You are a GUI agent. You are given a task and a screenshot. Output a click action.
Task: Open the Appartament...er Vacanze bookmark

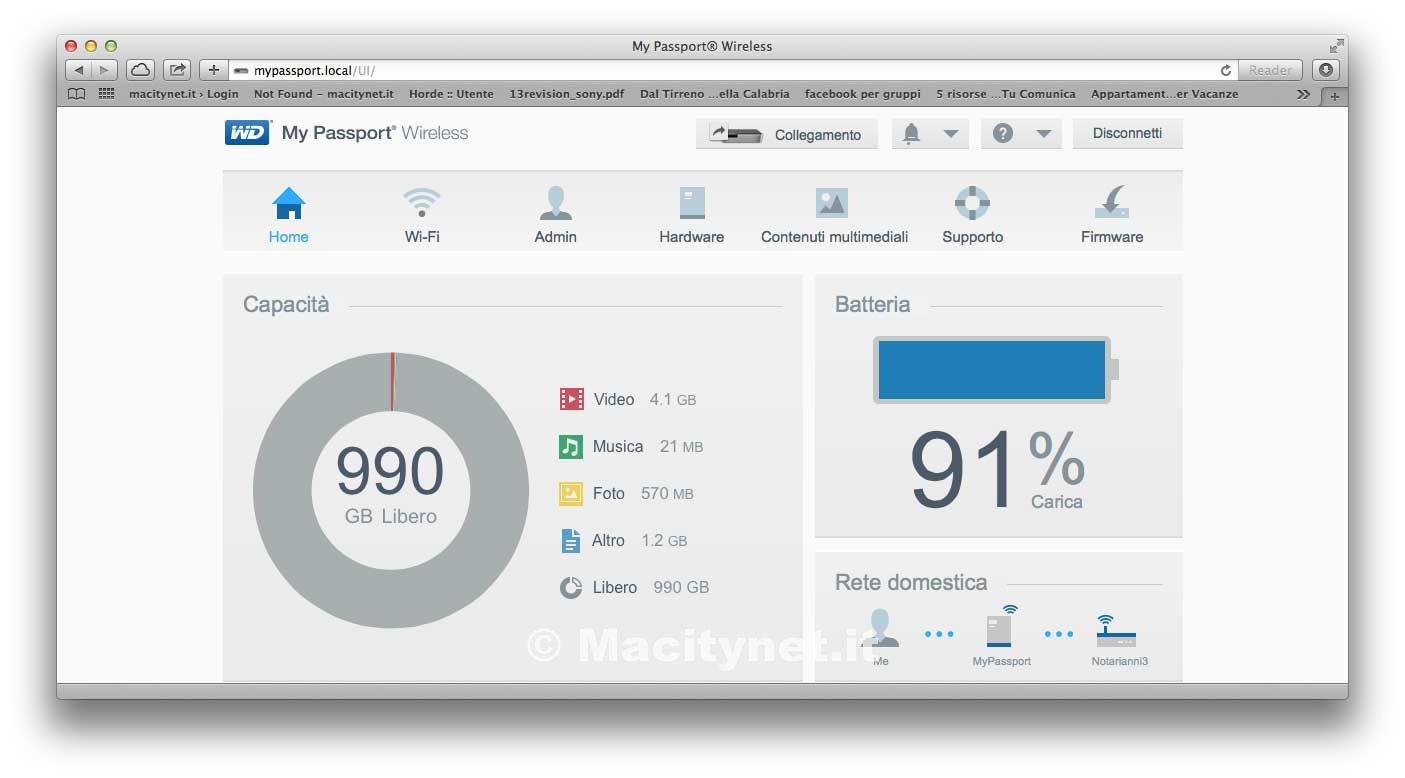tap(1165, 94)
